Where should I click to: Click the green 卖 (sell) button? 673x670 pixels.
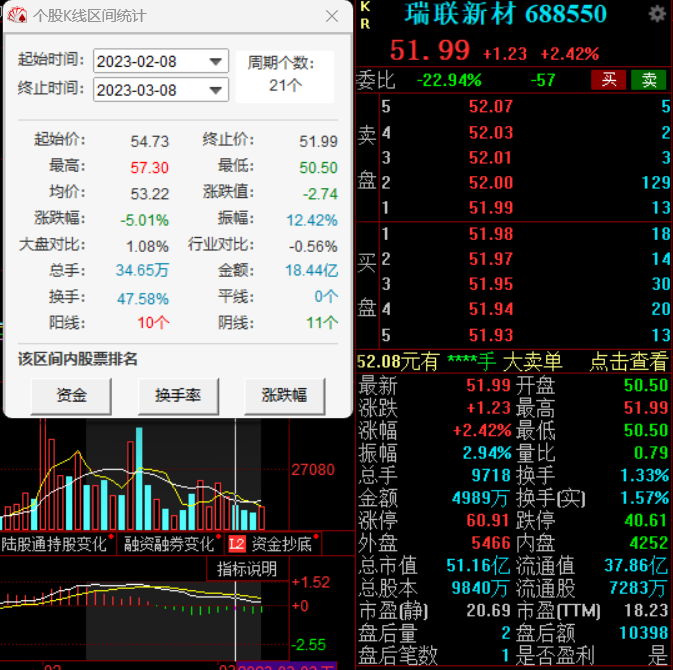tap(649, 79)
